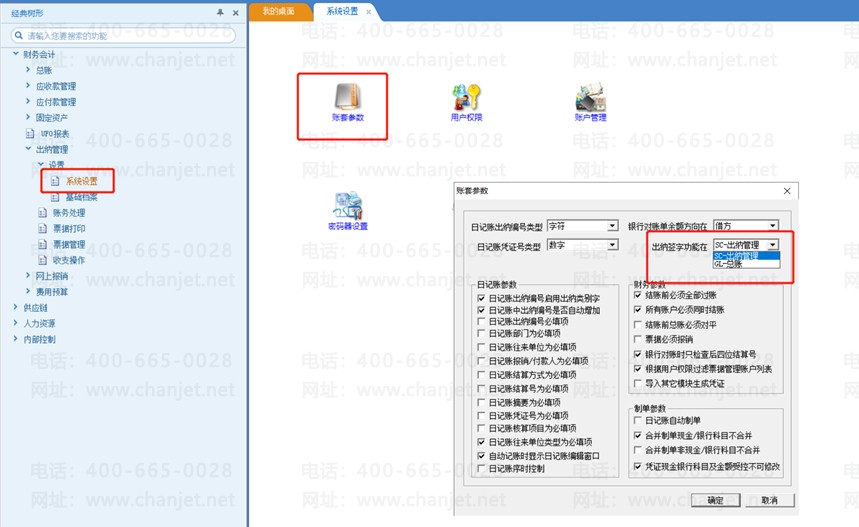
Task: Click the document icon beside 收支操作
Action: pyautogui.click(x=42, y=260)
